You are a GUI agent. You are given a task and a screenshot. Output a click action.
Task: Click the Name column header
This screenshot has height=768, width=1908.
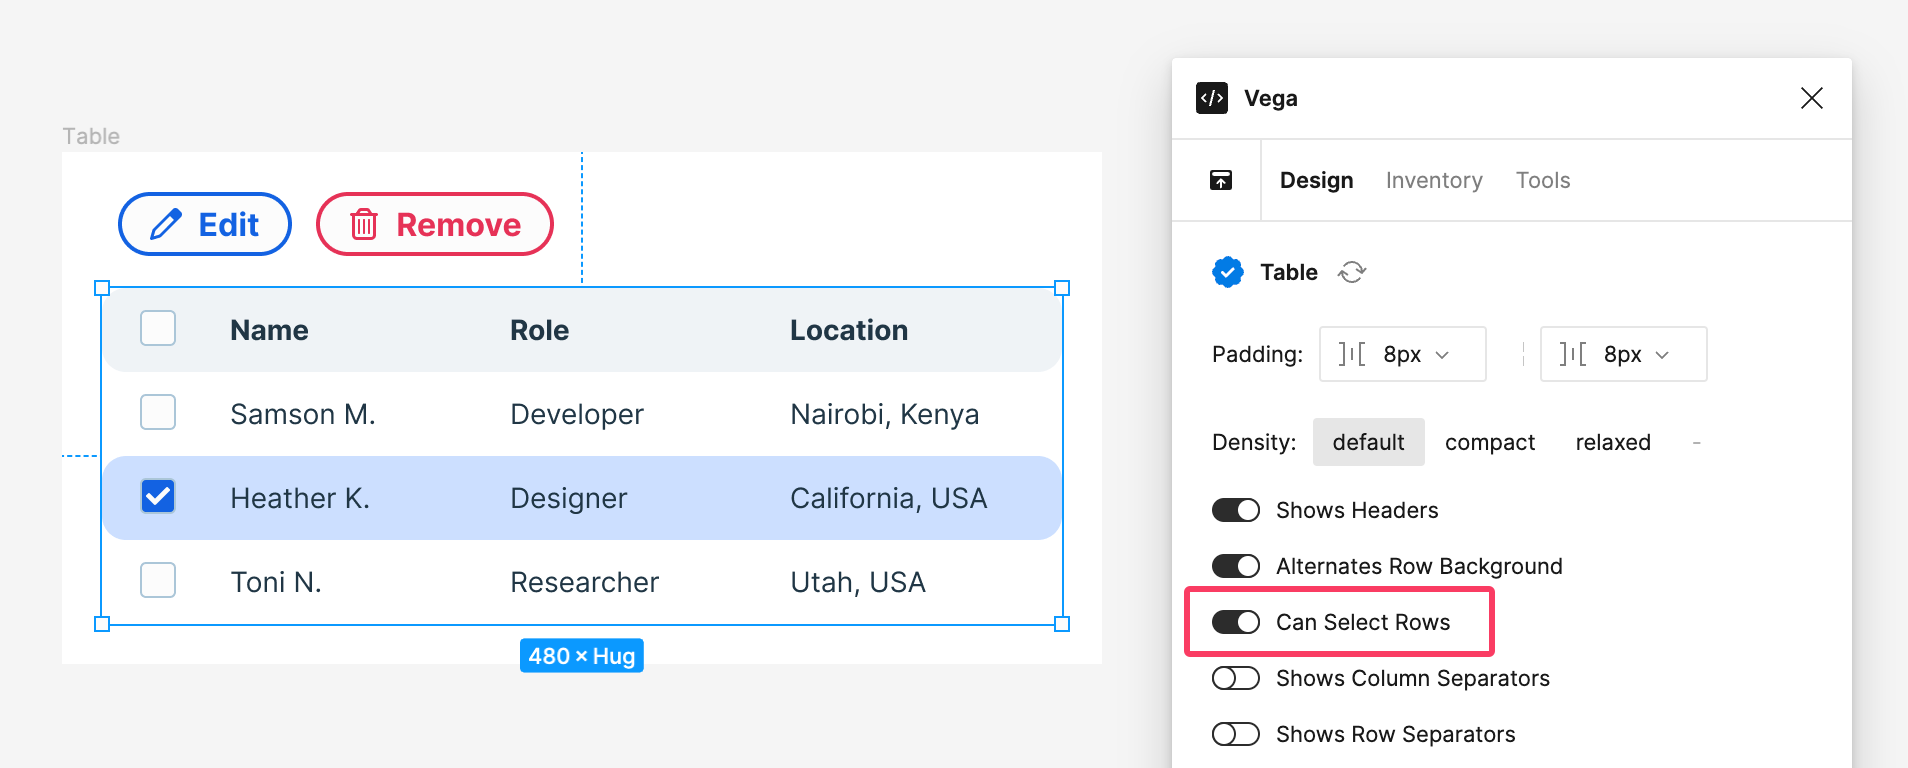(269, 330)
